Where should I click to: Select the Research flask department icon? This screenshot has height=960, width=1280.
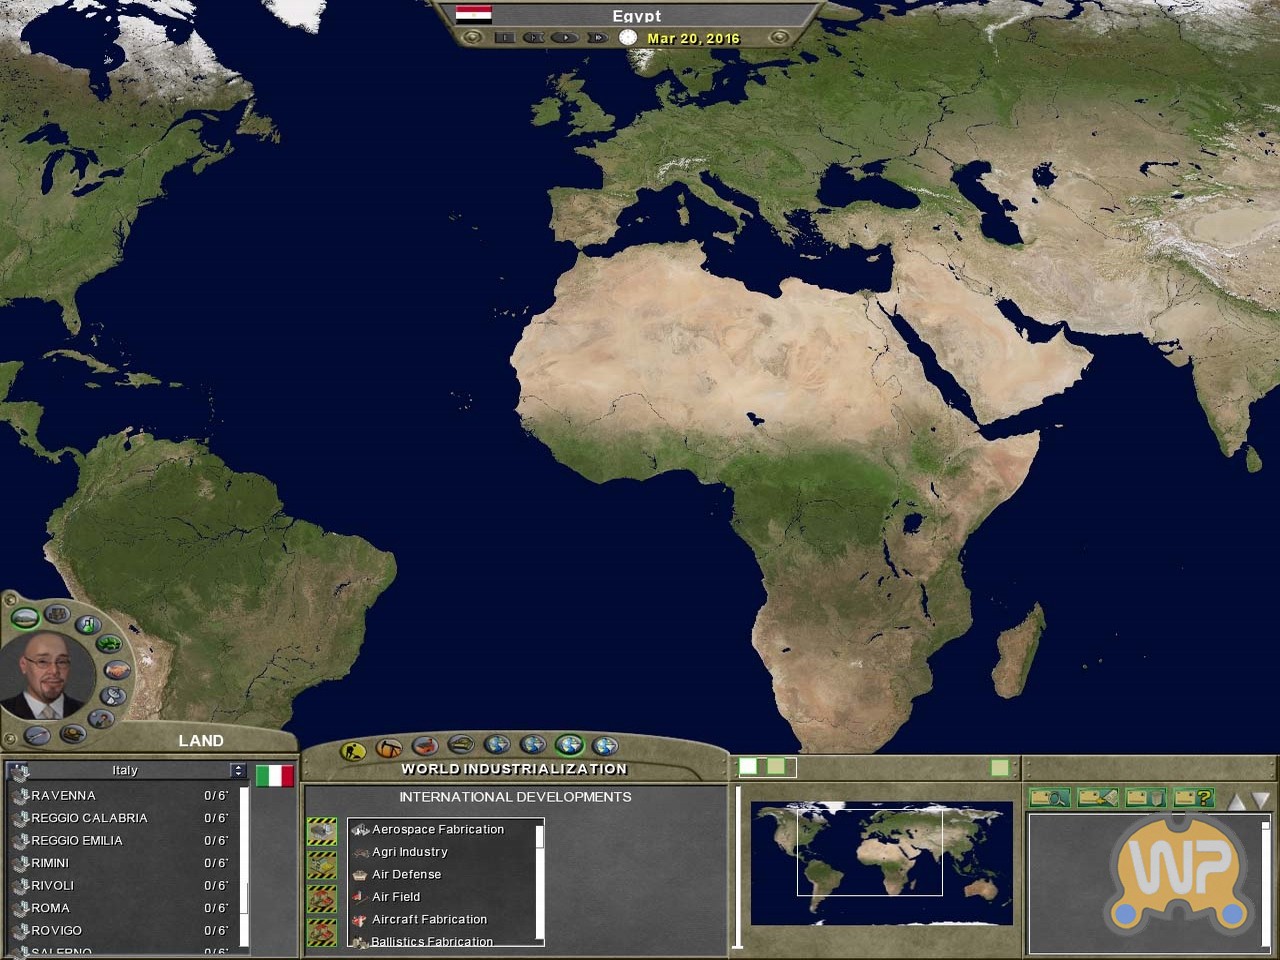[x=88, y=625]
